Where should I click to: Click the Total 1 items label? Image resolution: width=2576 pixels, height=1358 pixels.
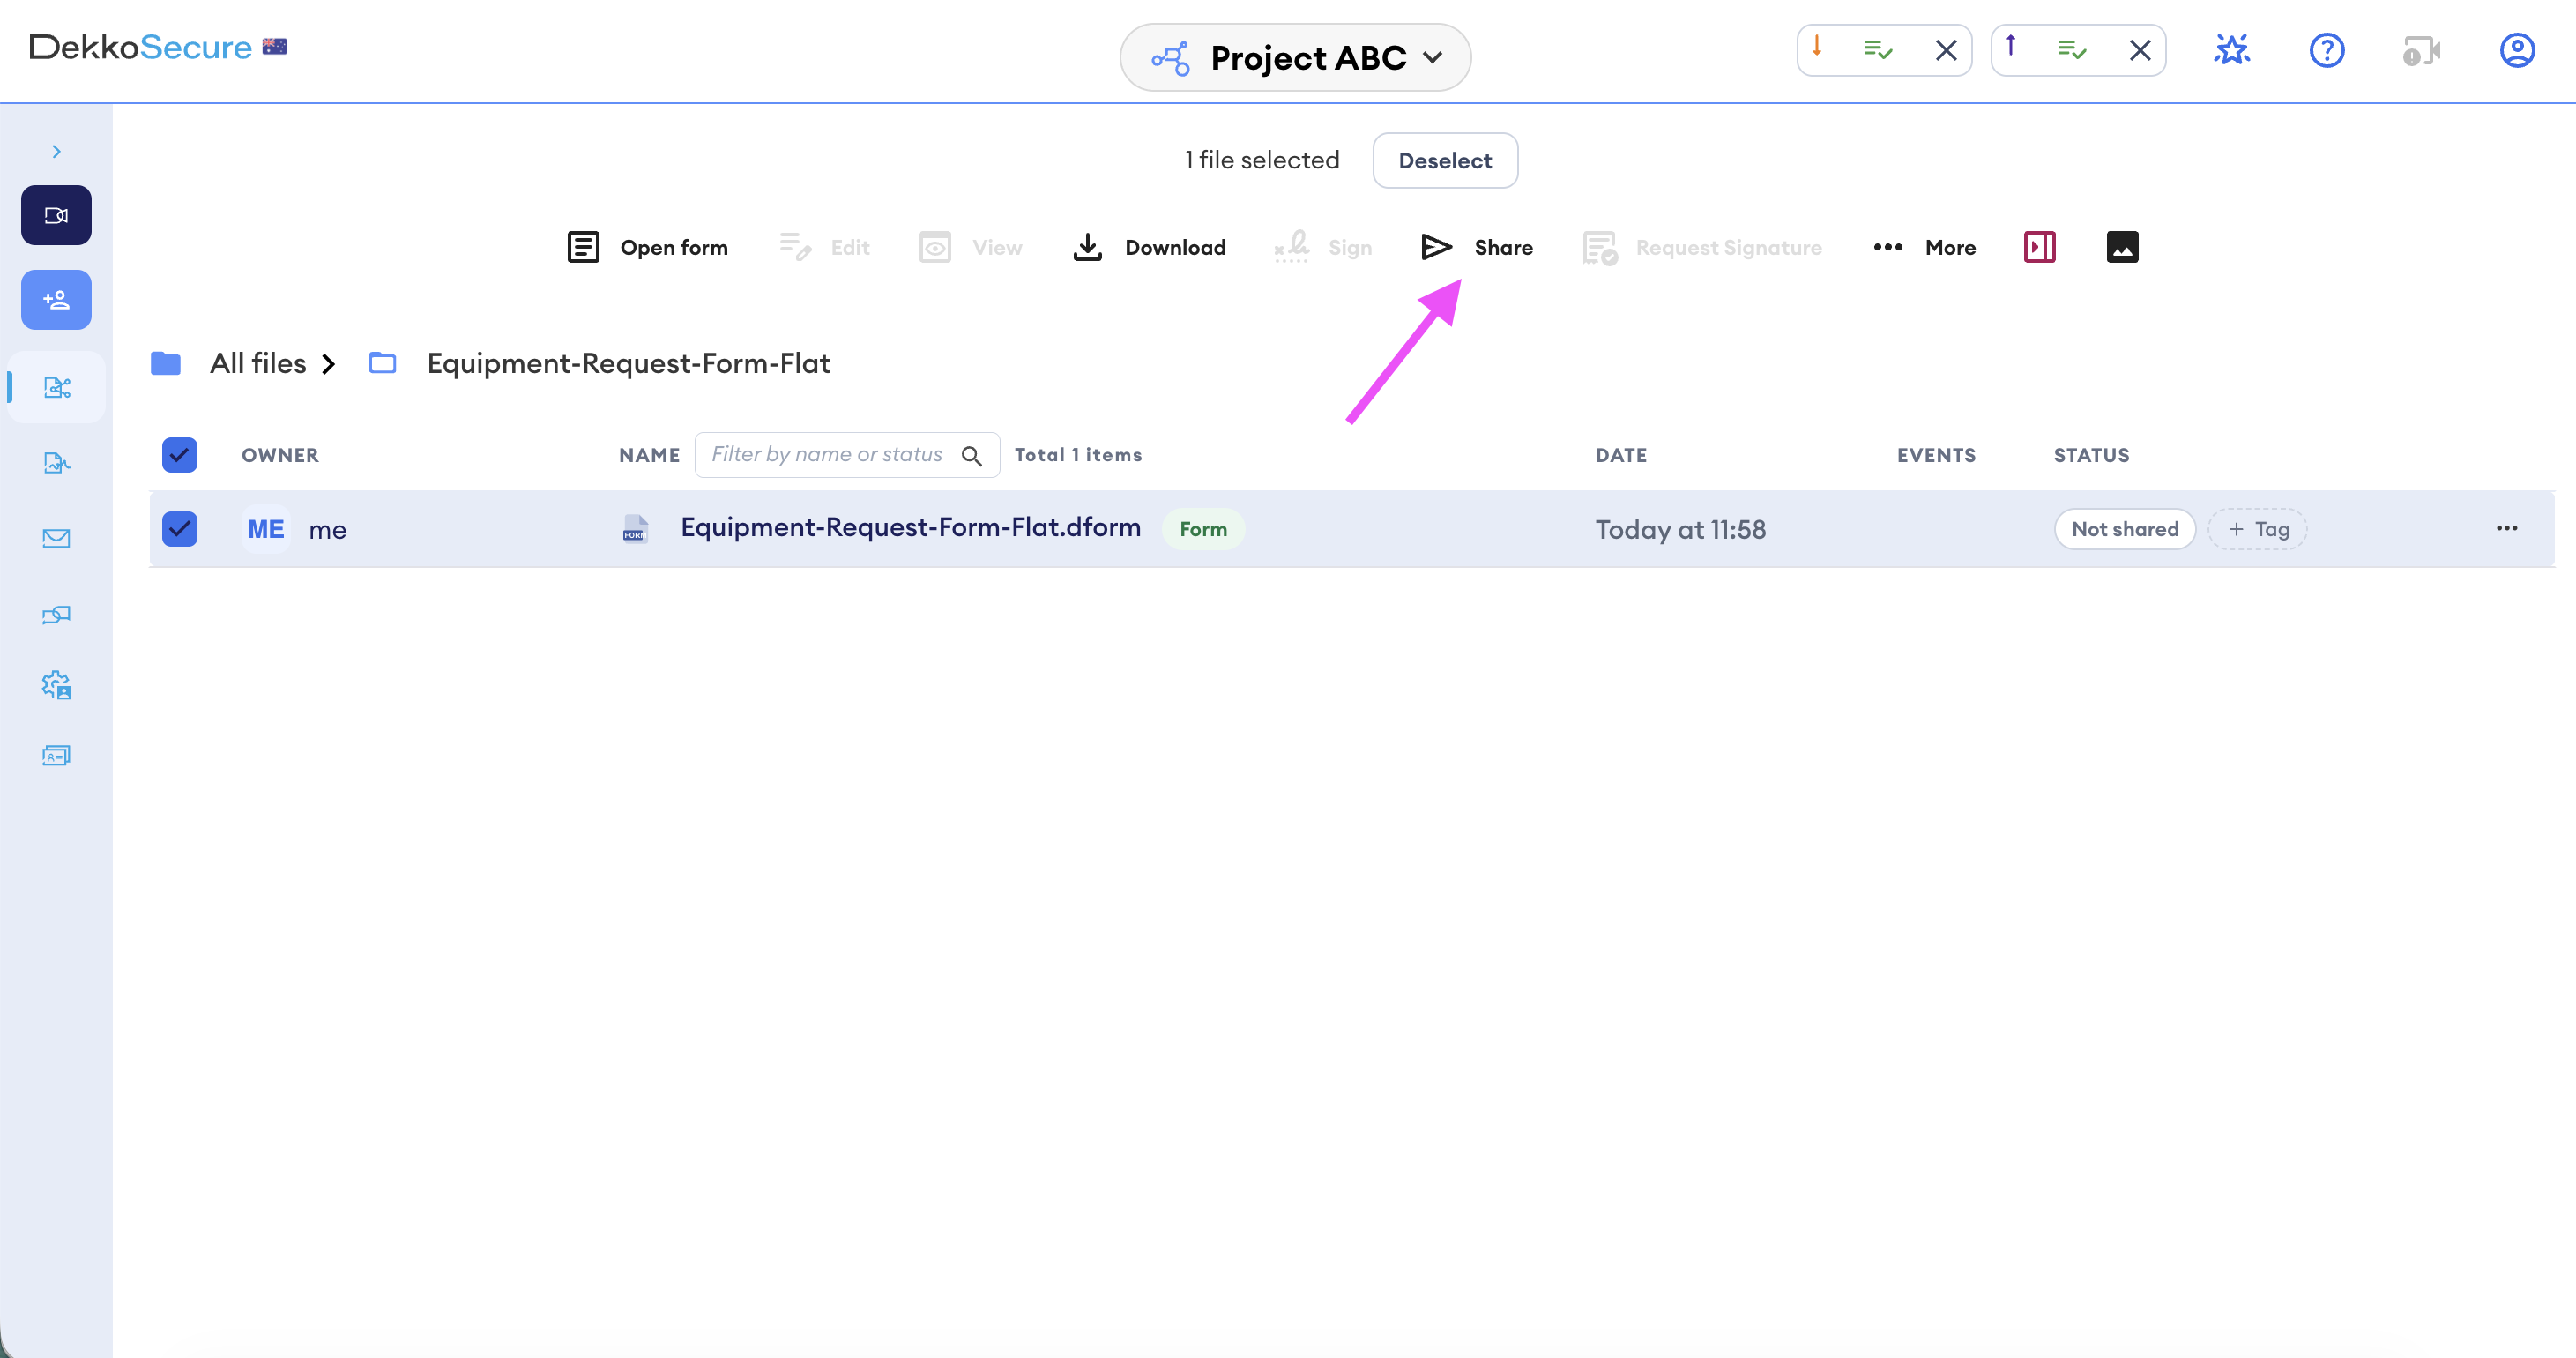pyautogui.click(x=1078, y=455)
